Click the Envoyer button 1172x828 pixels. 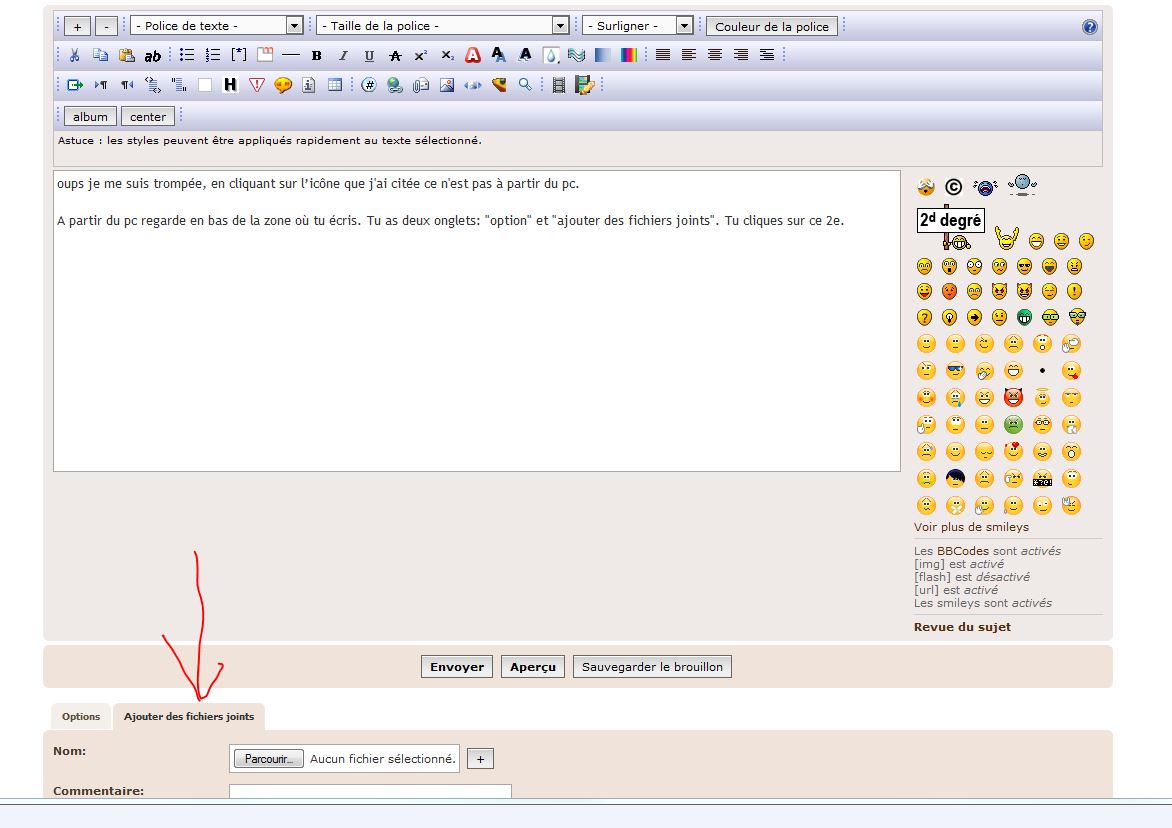[x=457, y=667]
